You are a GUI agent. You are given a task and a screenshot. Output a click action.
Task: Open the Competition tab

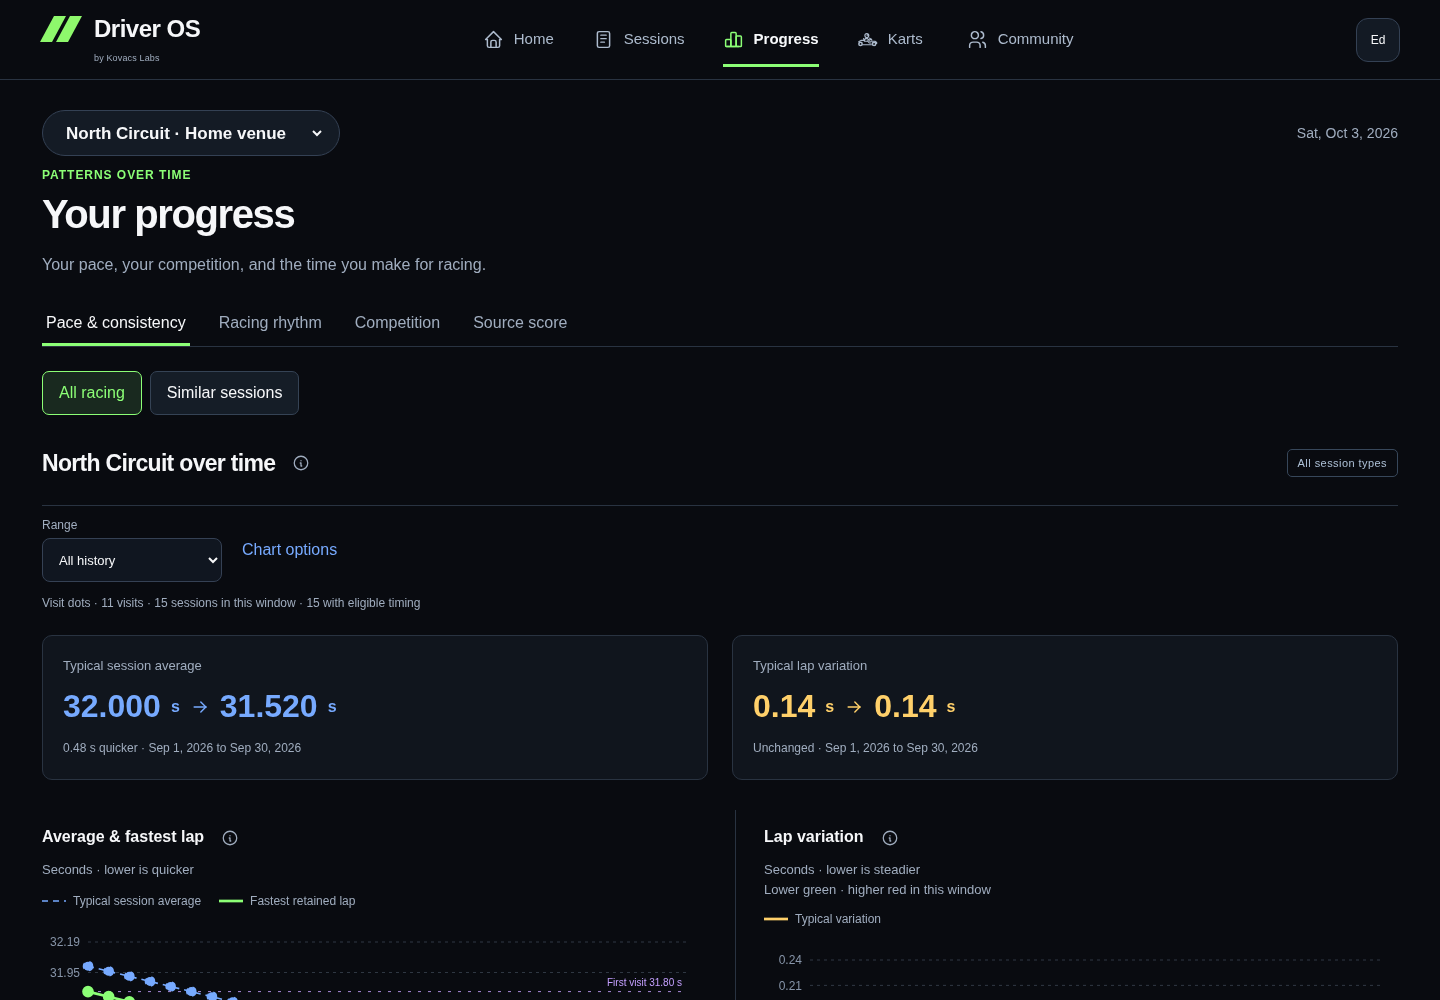397,323
